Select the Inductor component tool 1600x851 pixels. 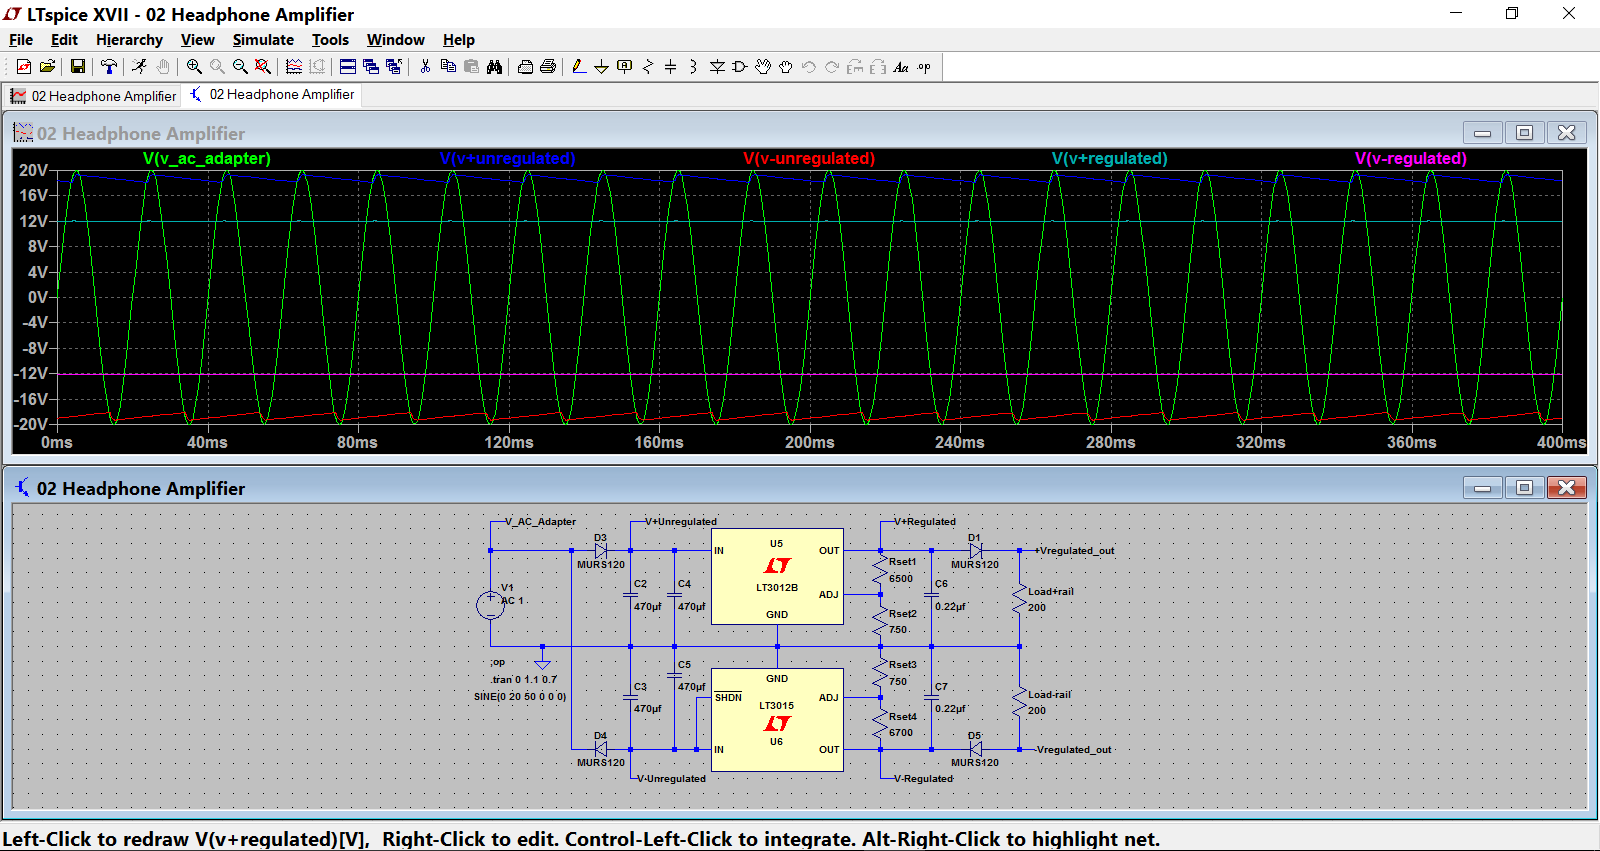(x=693, y=67)
